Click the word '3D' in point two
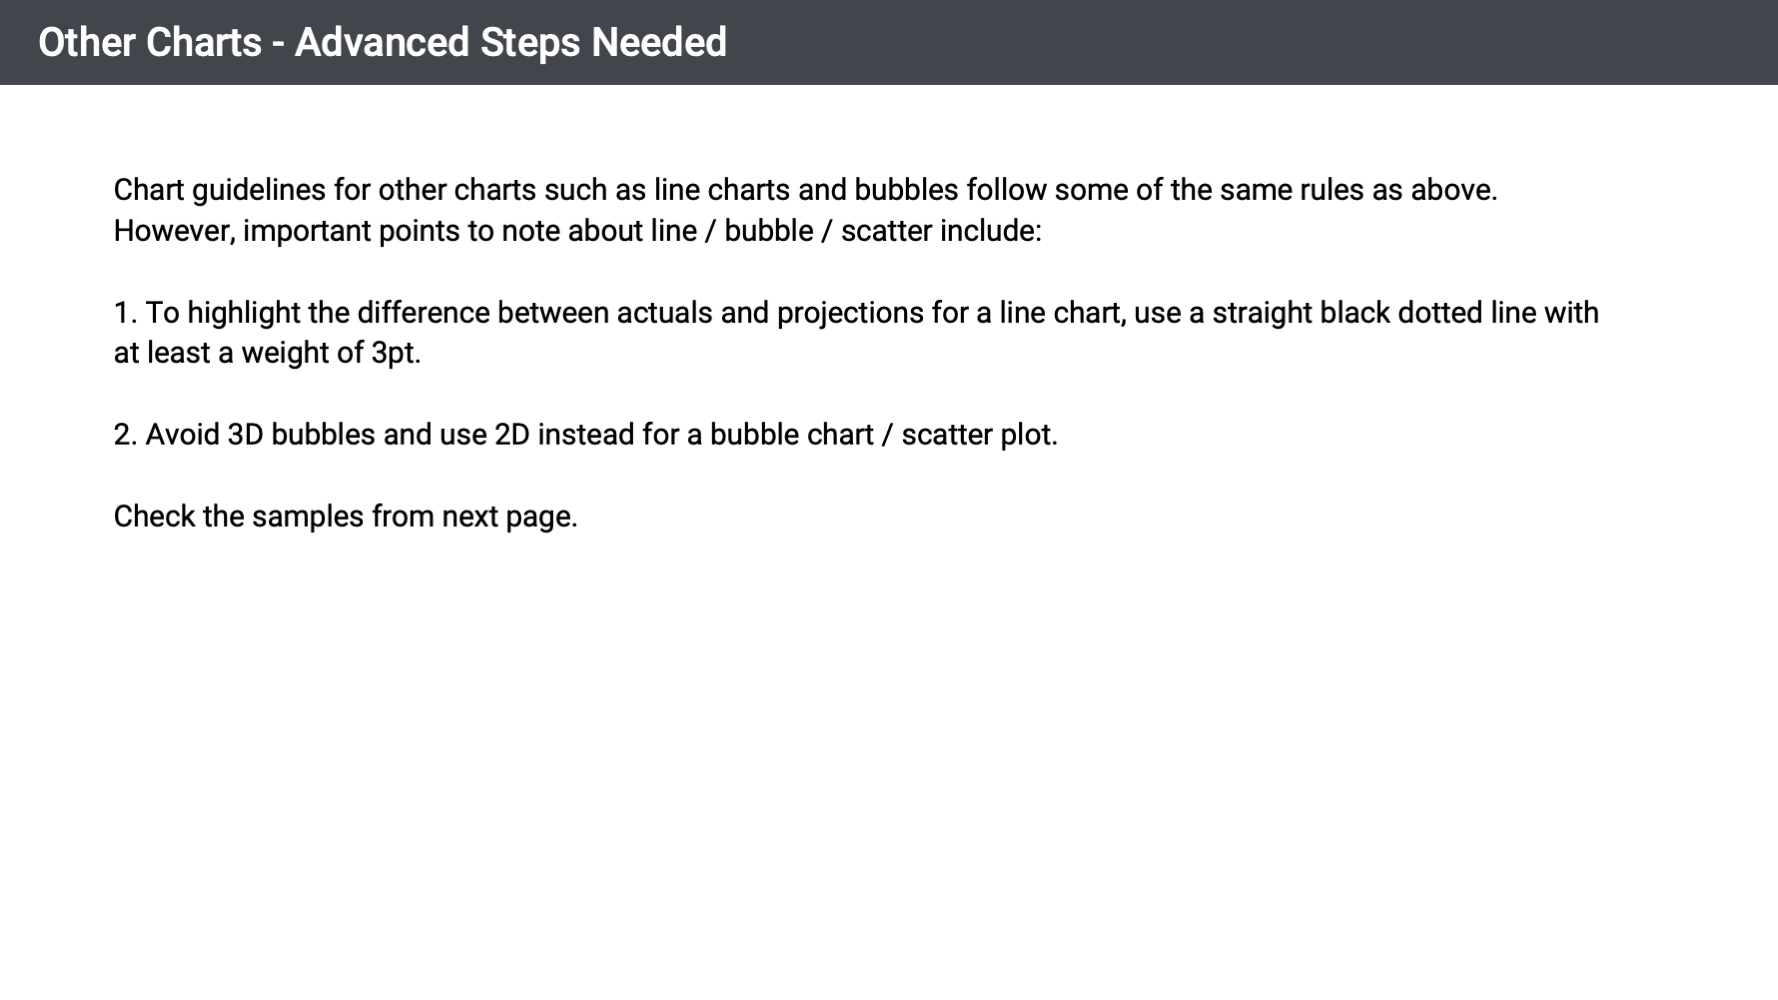The width and height of the screenshot is (1778, 1000). pyautogui.click(x=245, y=435)
